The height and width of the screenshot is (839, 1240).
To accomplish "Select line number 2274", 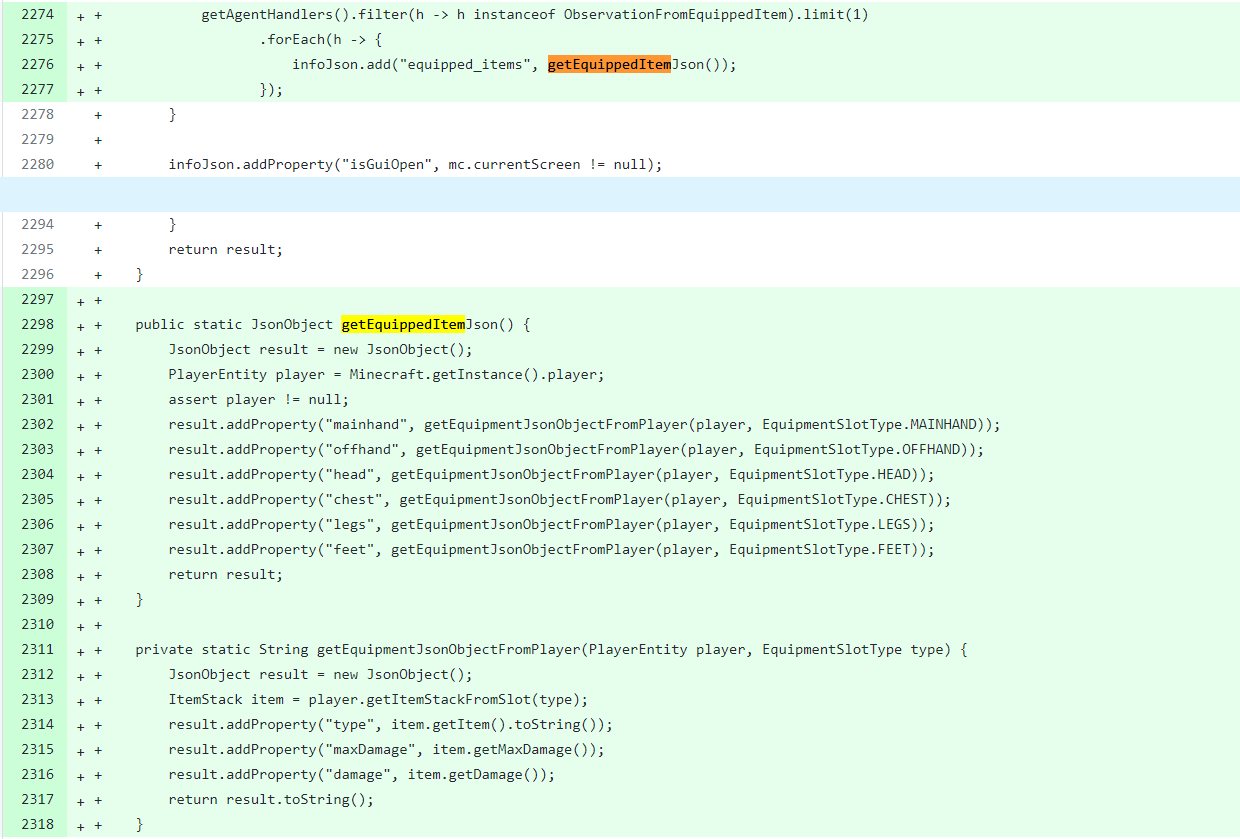I will tap(37, 15).
